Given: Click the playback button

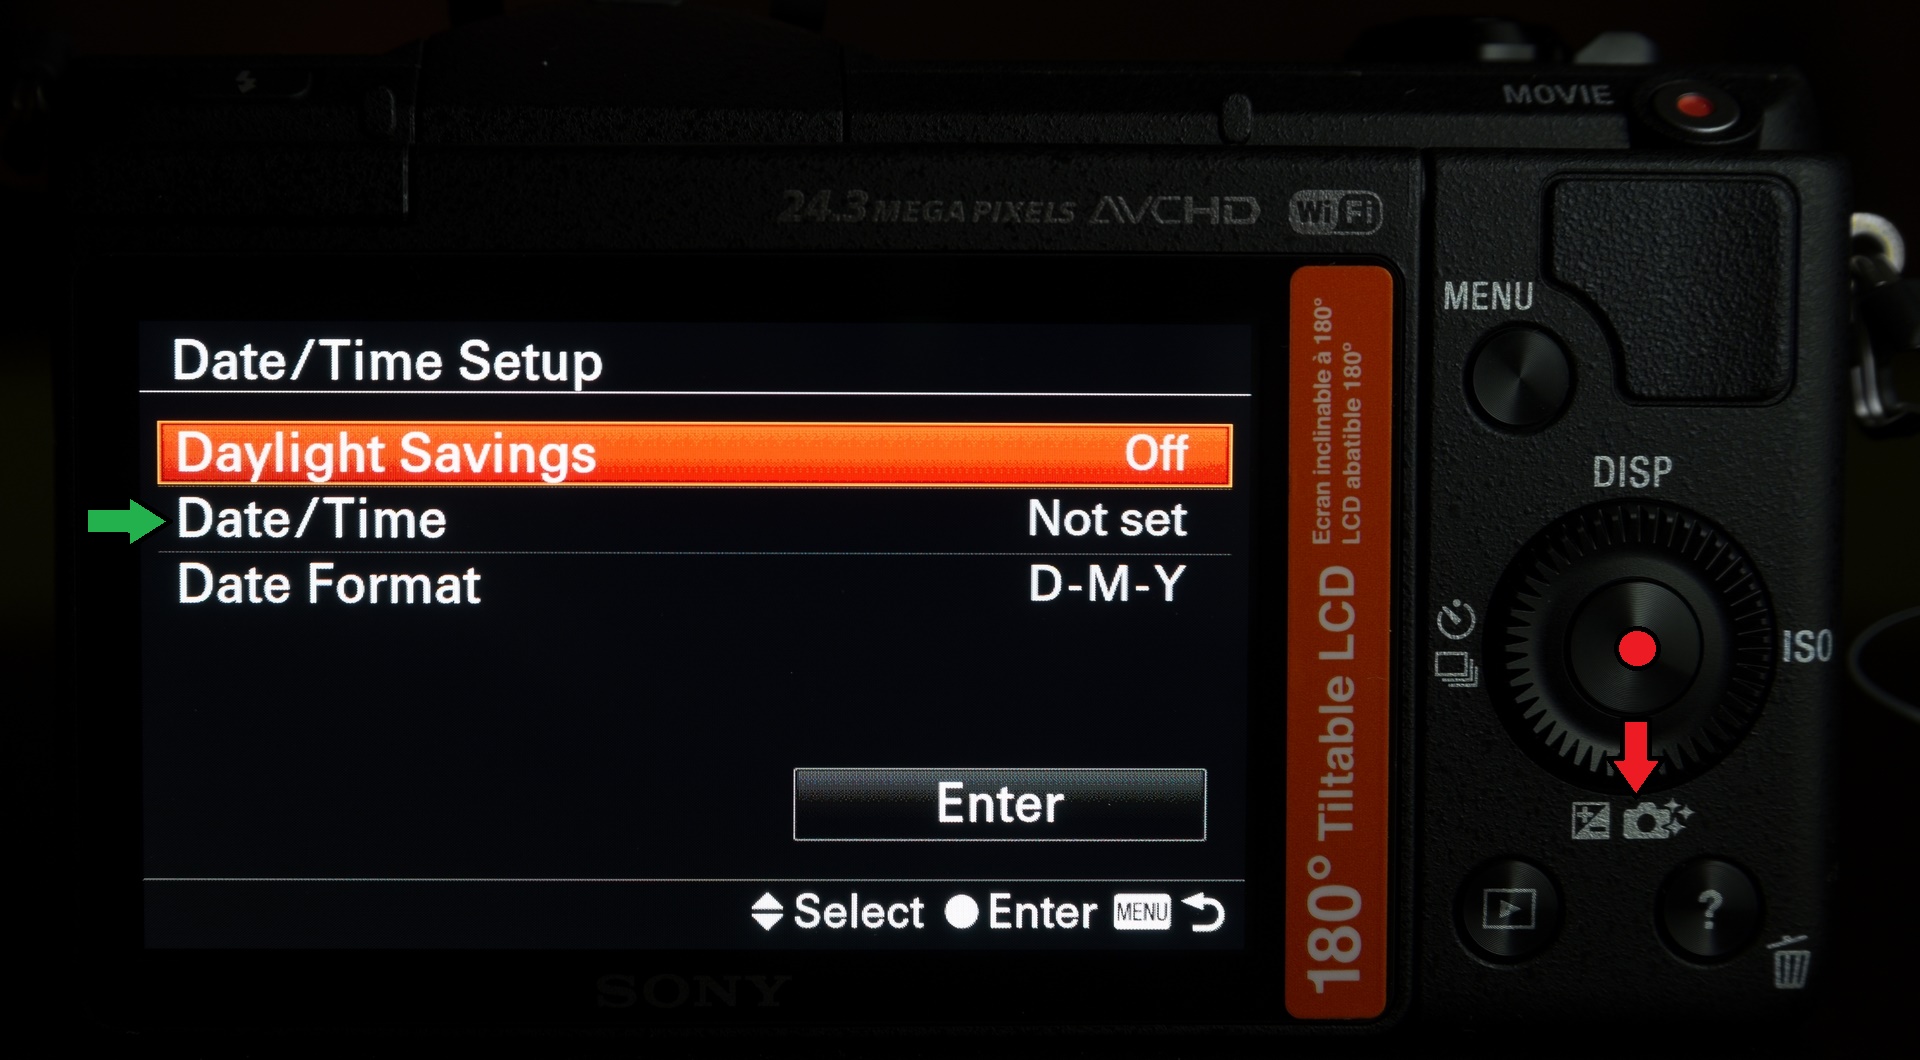Looking at the screenshot, I should click(x=1509, y=908).
